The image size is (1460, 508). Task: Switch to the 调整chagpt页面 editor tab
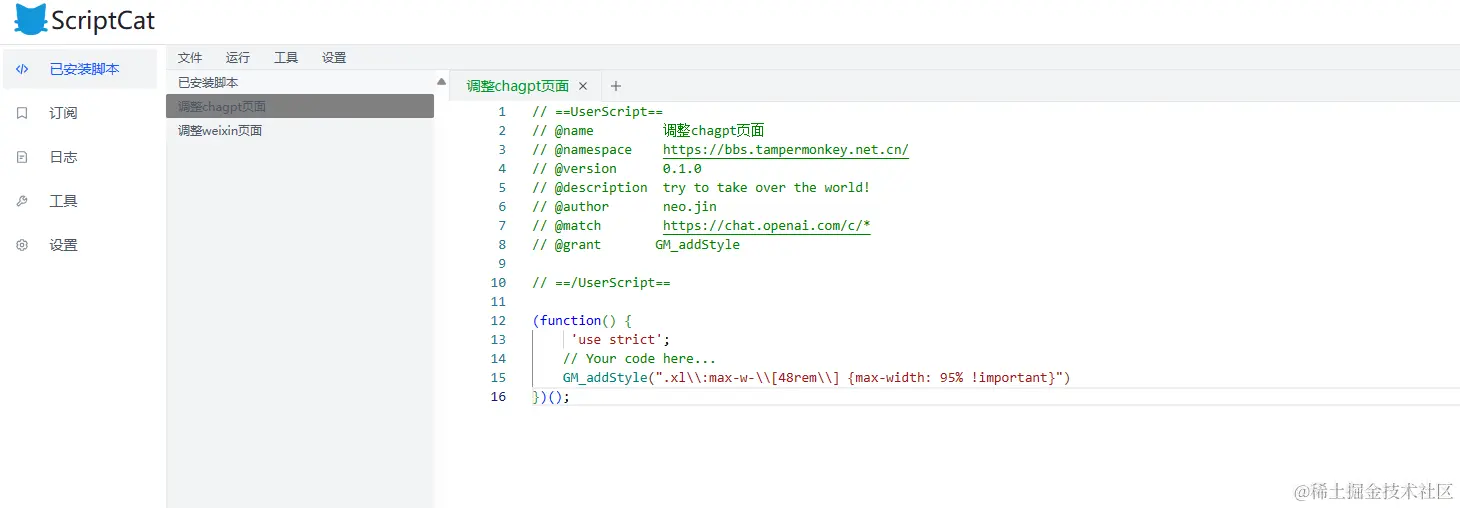pyautogui.click(x=517, y=86)
